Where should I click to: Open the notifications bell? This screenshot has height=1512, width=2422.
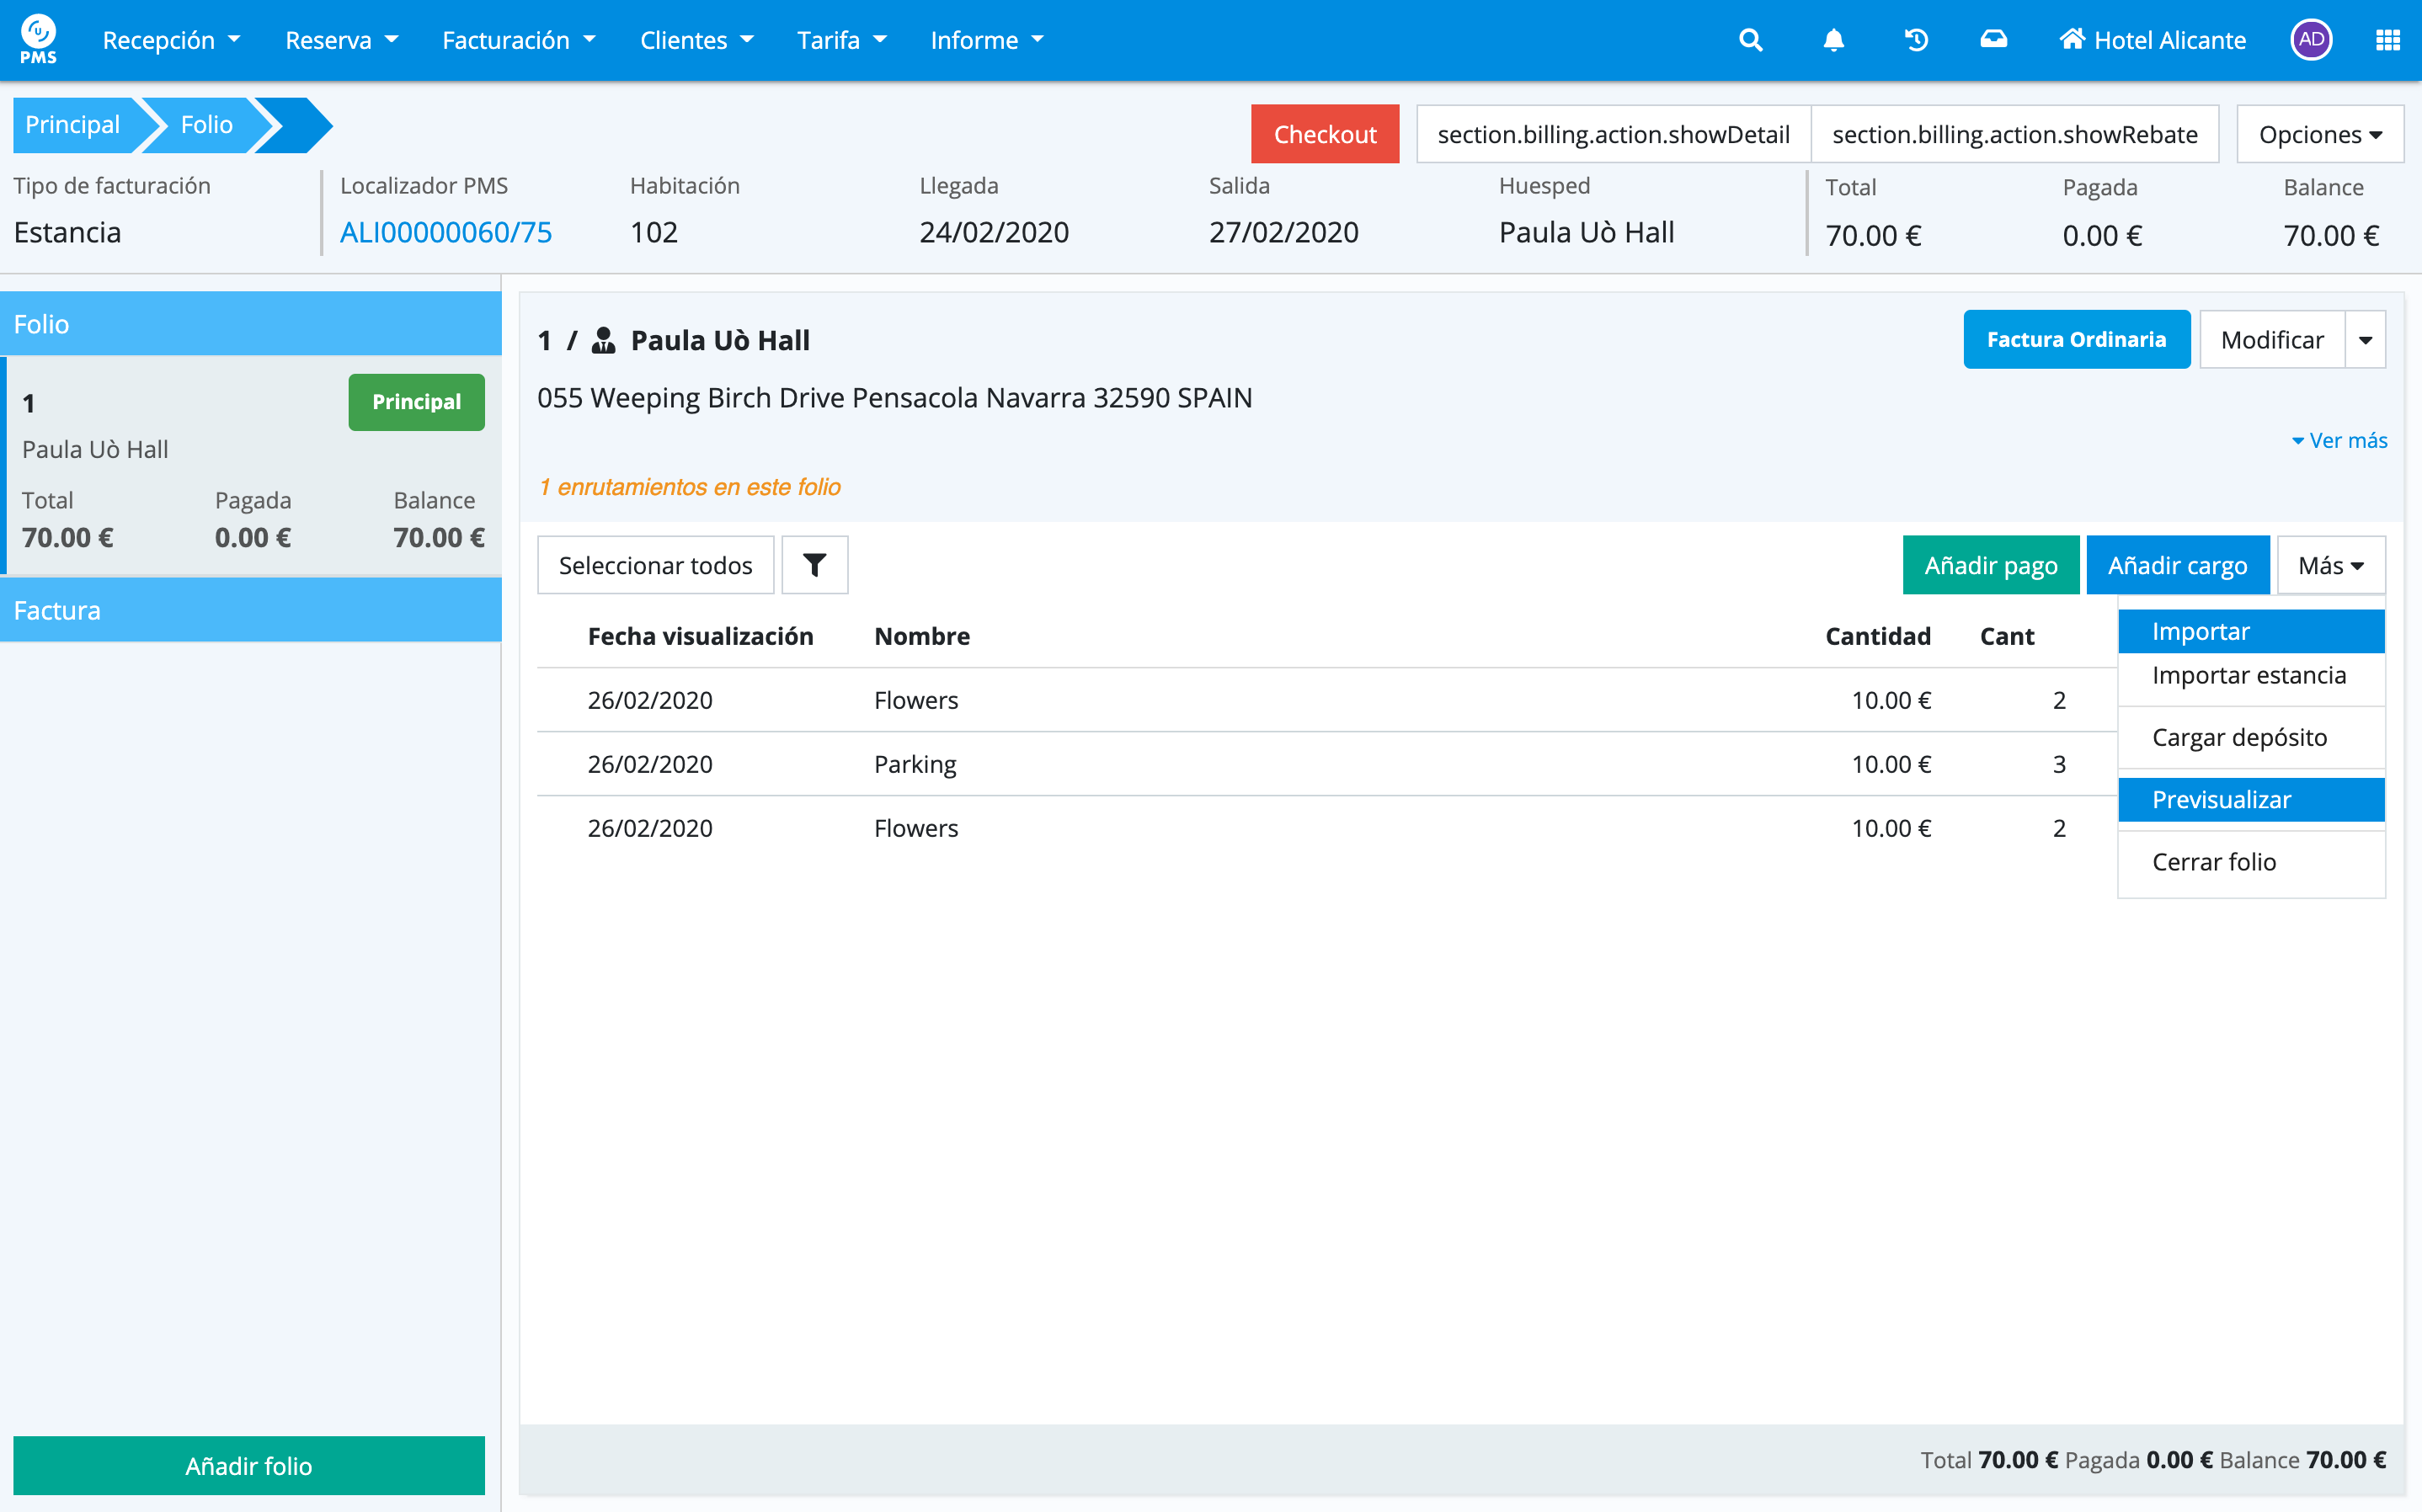[x=1833, y=40]
